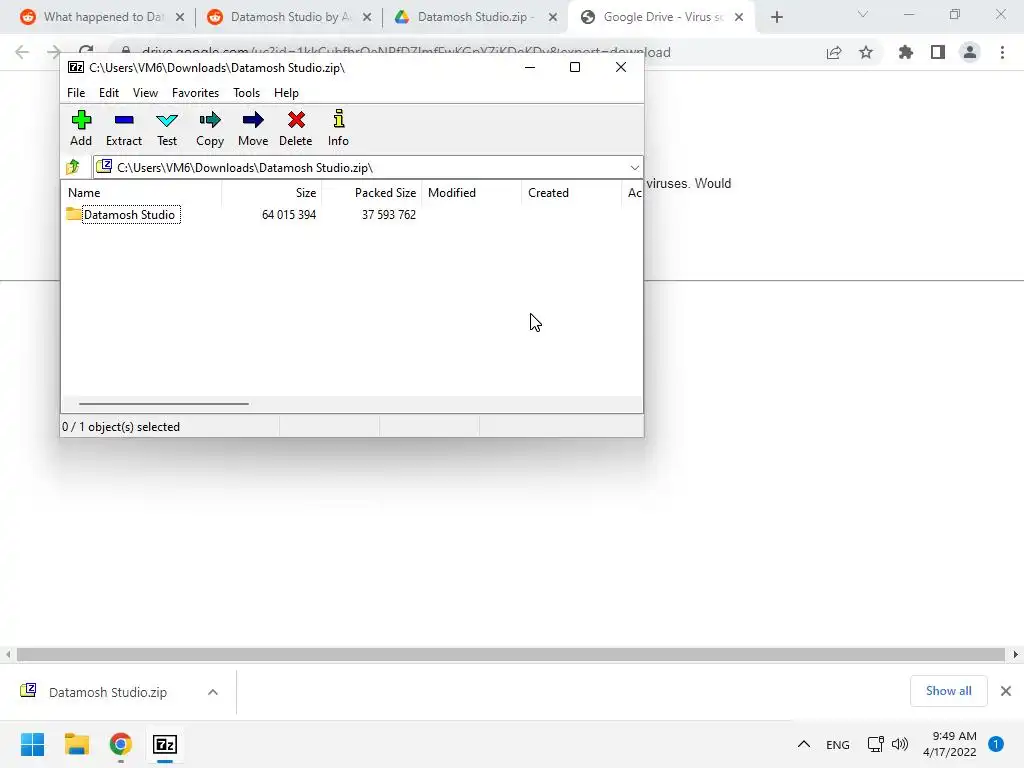1024x768 pixels.
Task: Toggle Chrome side panel icon
Action: pos(938,52)
